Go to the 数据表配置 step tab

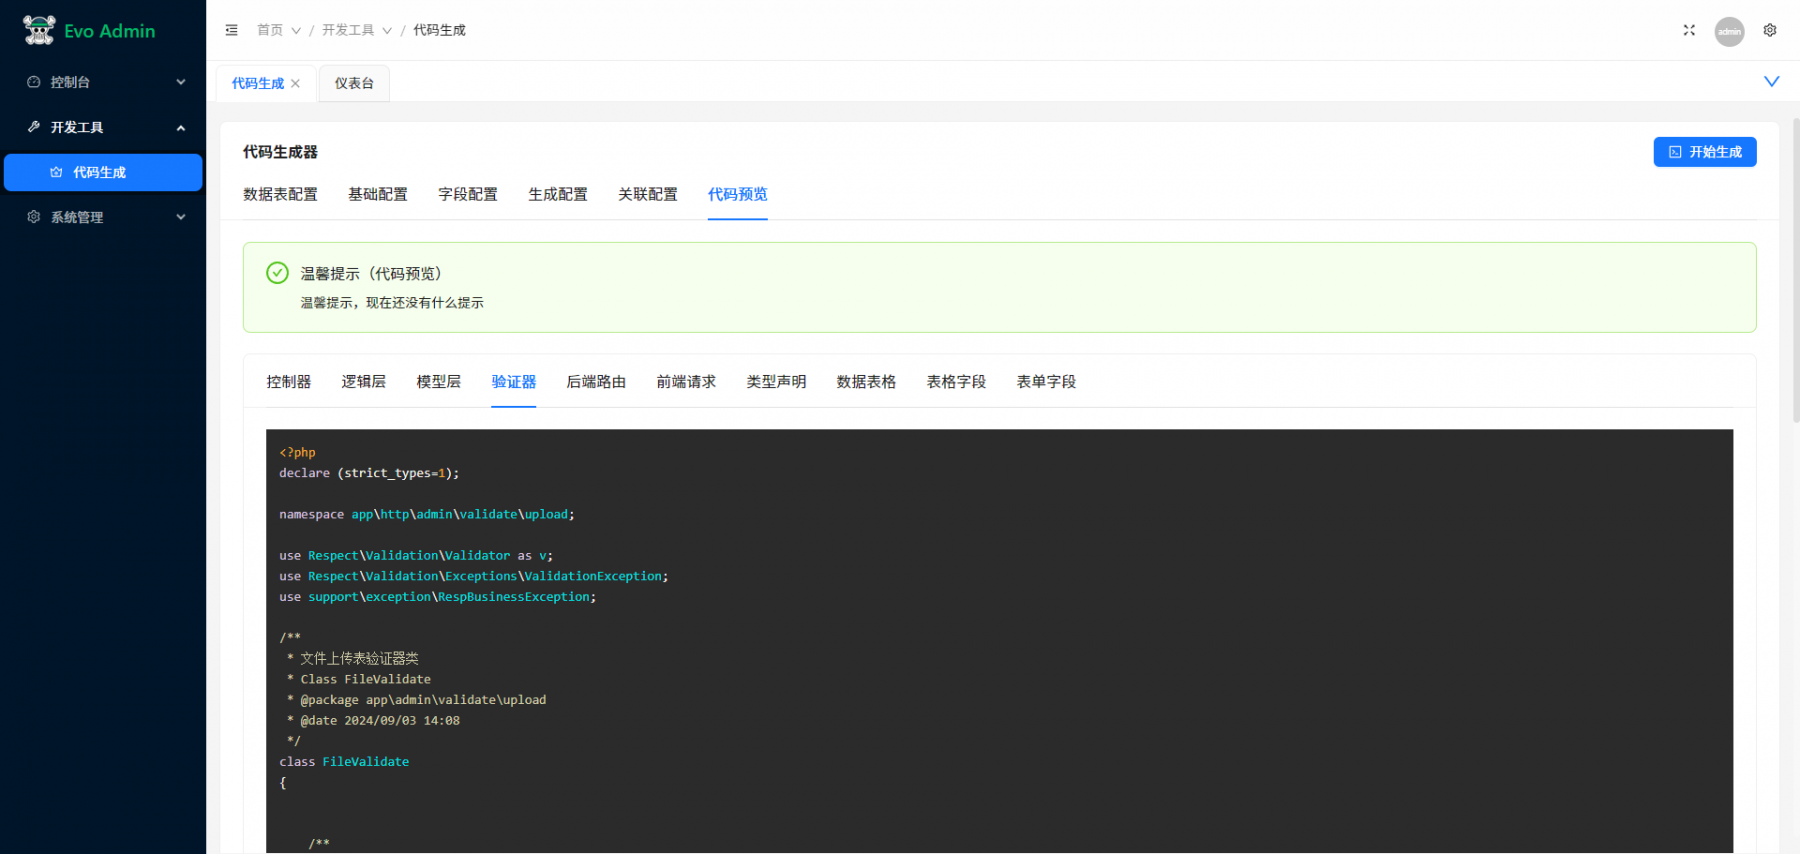(280, 194)
